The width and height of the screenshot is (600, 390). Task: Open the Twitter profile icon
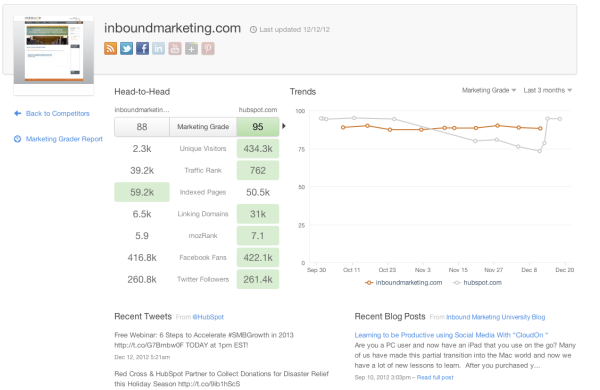pos(127,49)
